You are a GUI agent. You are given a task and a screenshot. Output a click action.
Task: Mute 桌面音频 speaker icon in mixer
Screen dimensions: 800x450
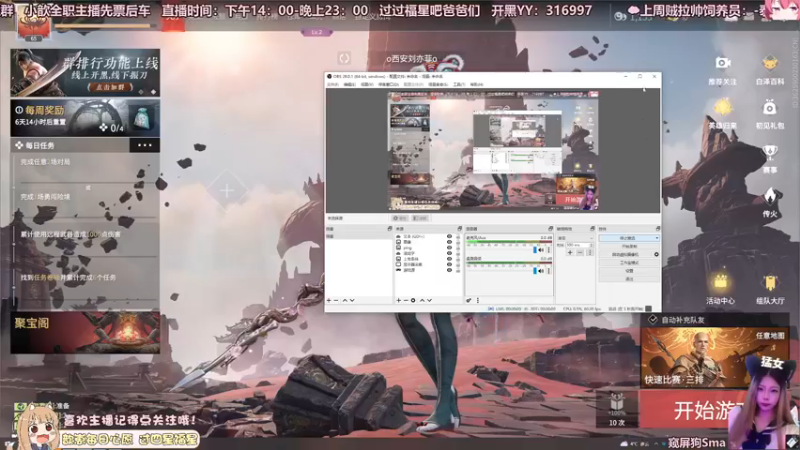point(541,271)
